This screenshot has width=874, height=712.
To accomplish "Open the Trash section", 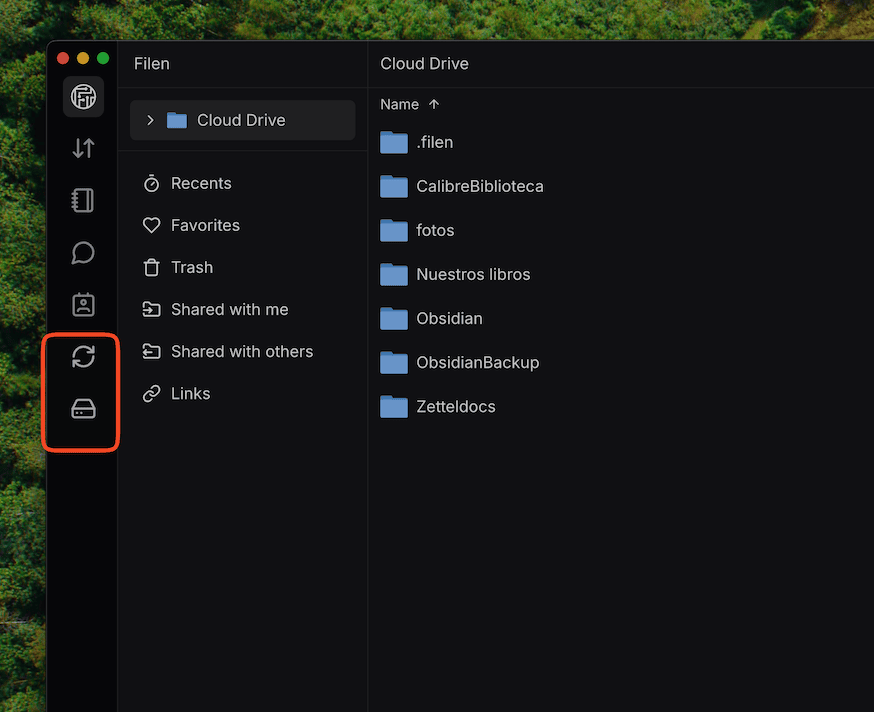I will (x=191, y=268).
